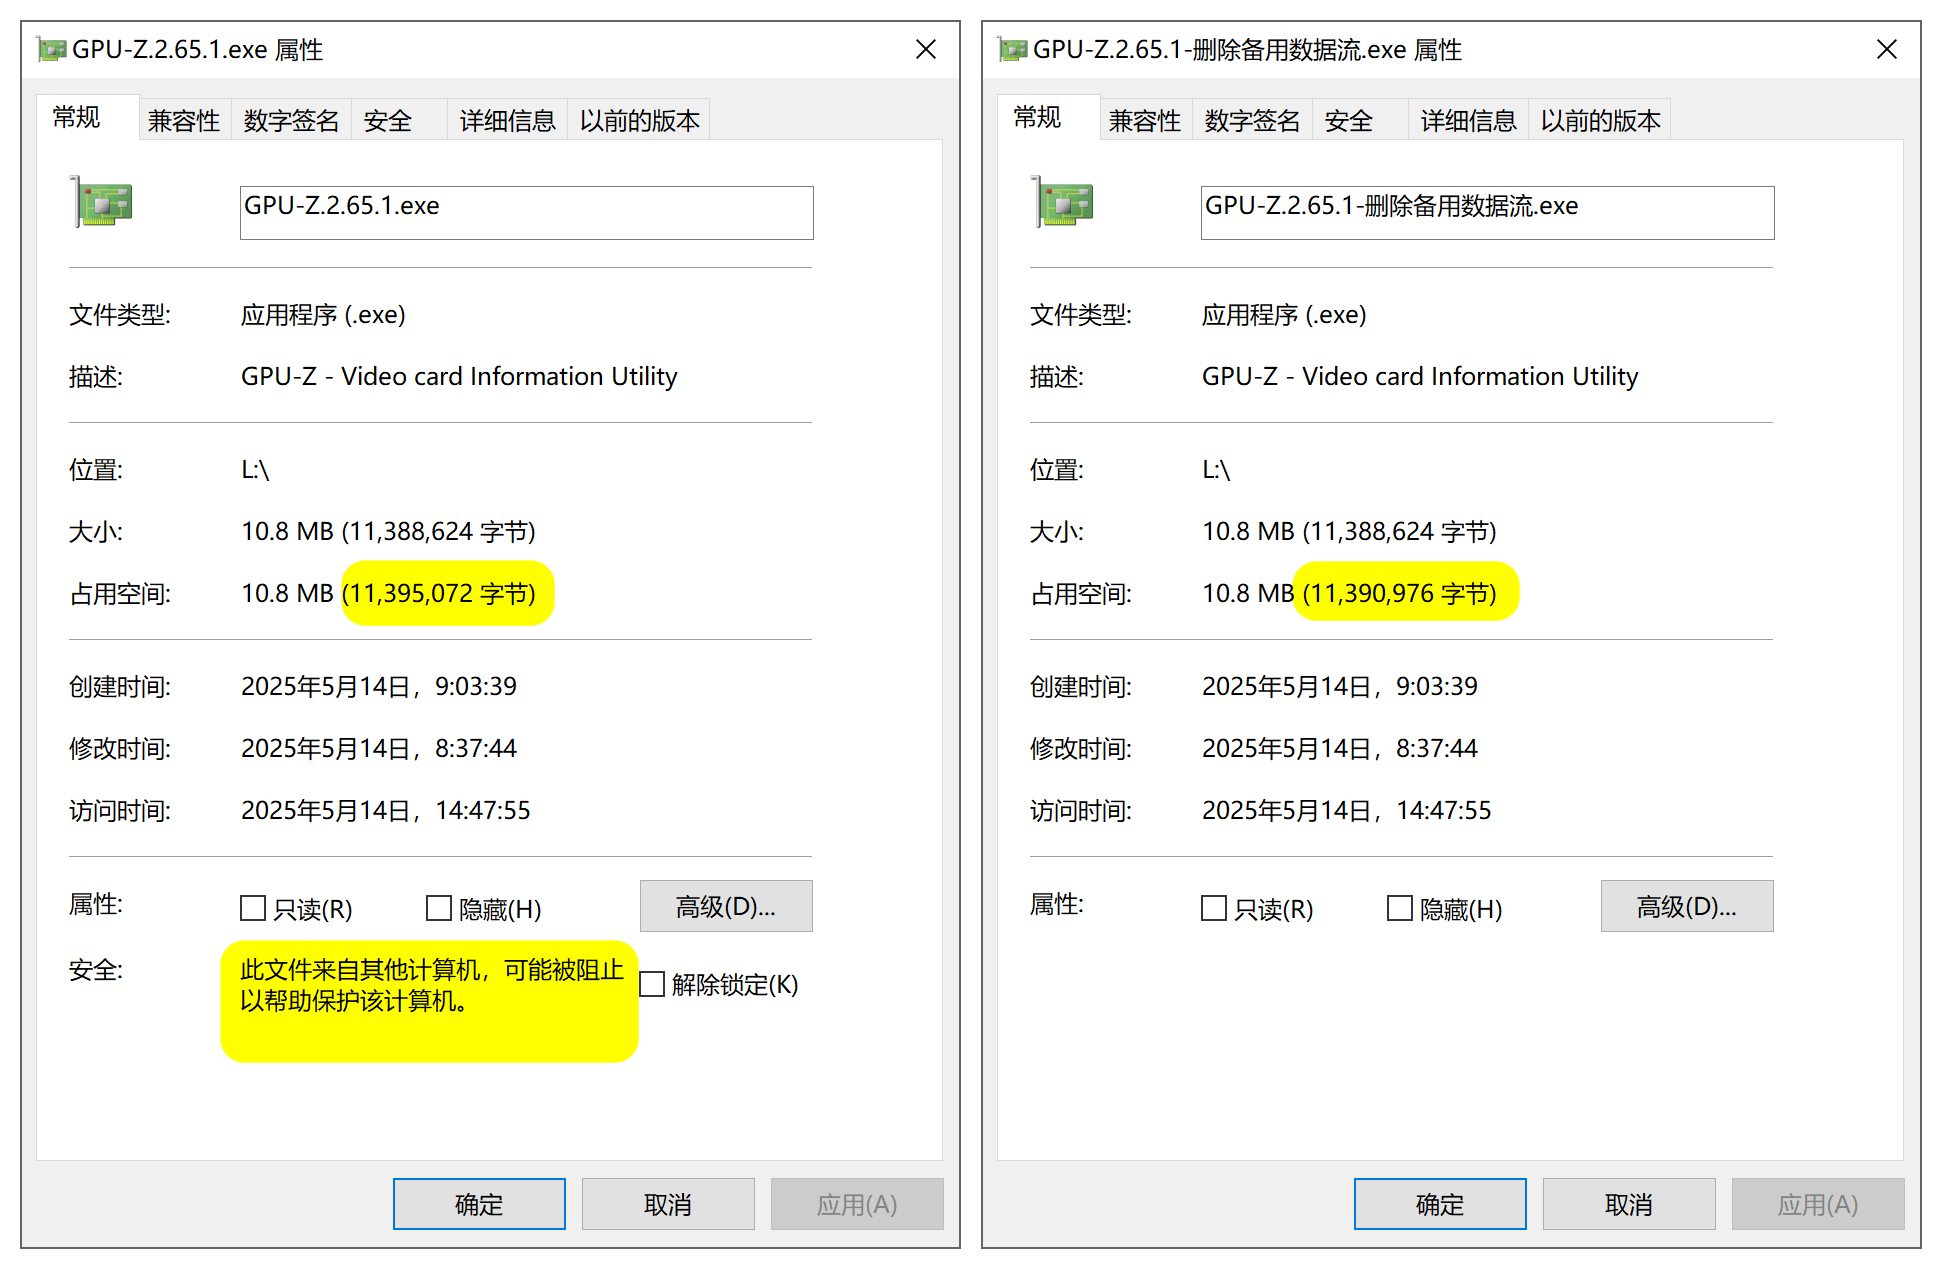The width and height of the screenshot is (1942, 1269).
Task: Close the right 删除备用数据流 properties window
Action: coord(1887,49)
